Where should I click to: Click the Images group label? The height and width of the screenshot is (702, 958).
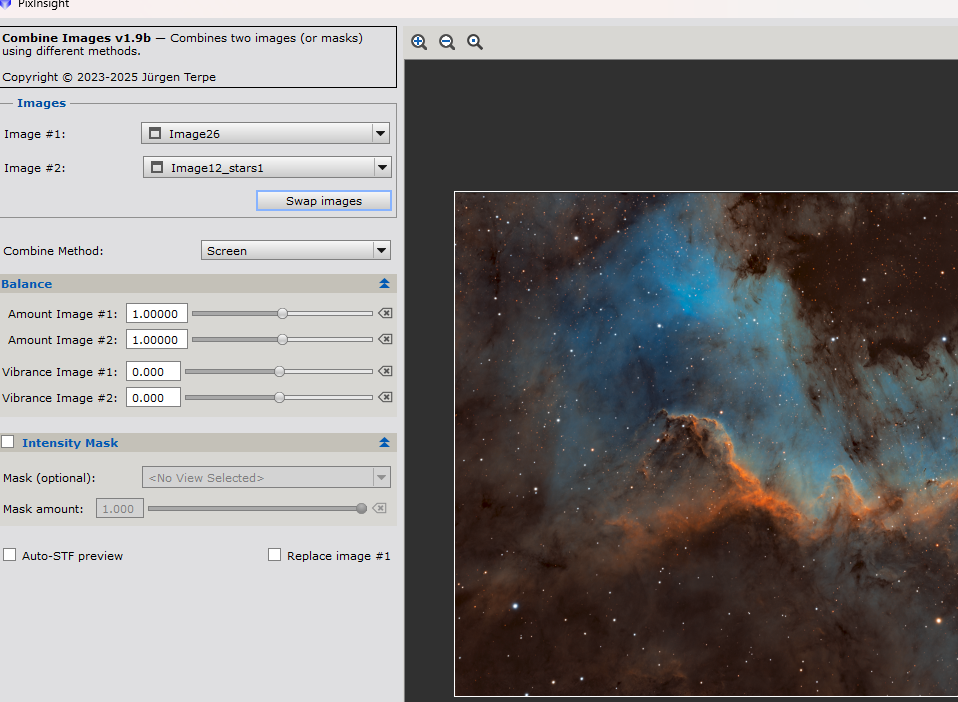pos(42,103)
